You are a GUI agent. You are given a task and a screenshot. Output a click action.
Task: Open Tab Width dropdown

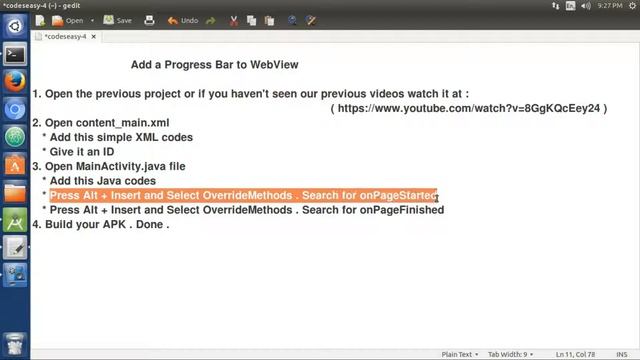511,354
